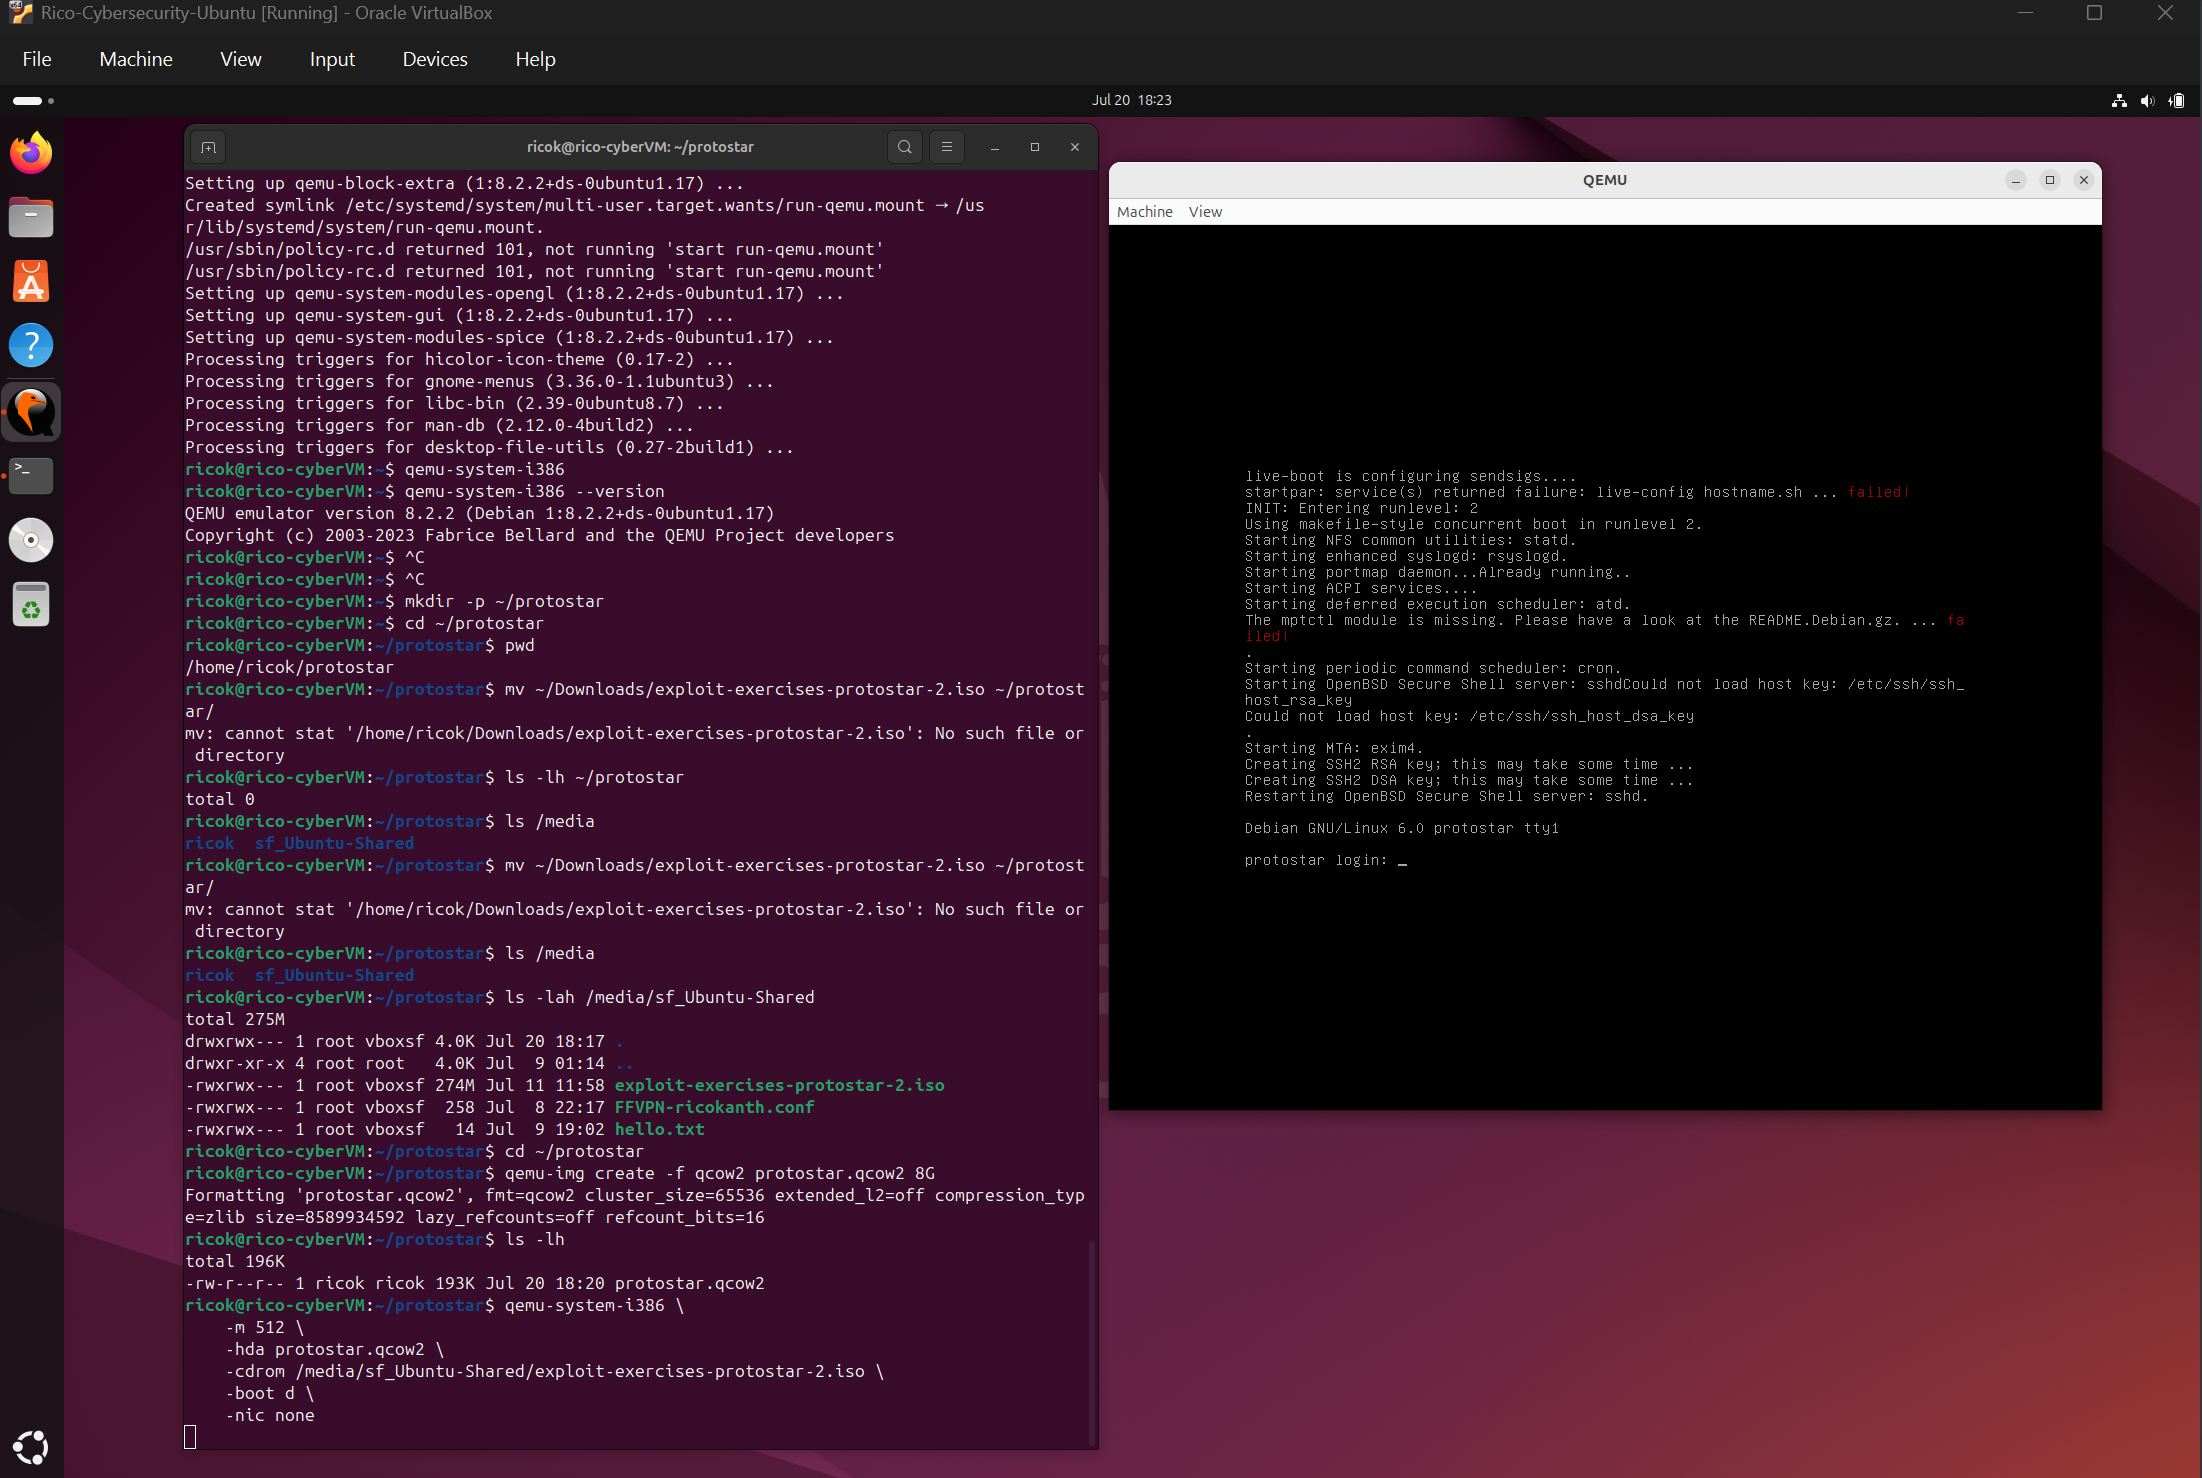
Task: Click the terminal cursor at the bottom
Action: pyautogui.click(x=190, y=1437)
